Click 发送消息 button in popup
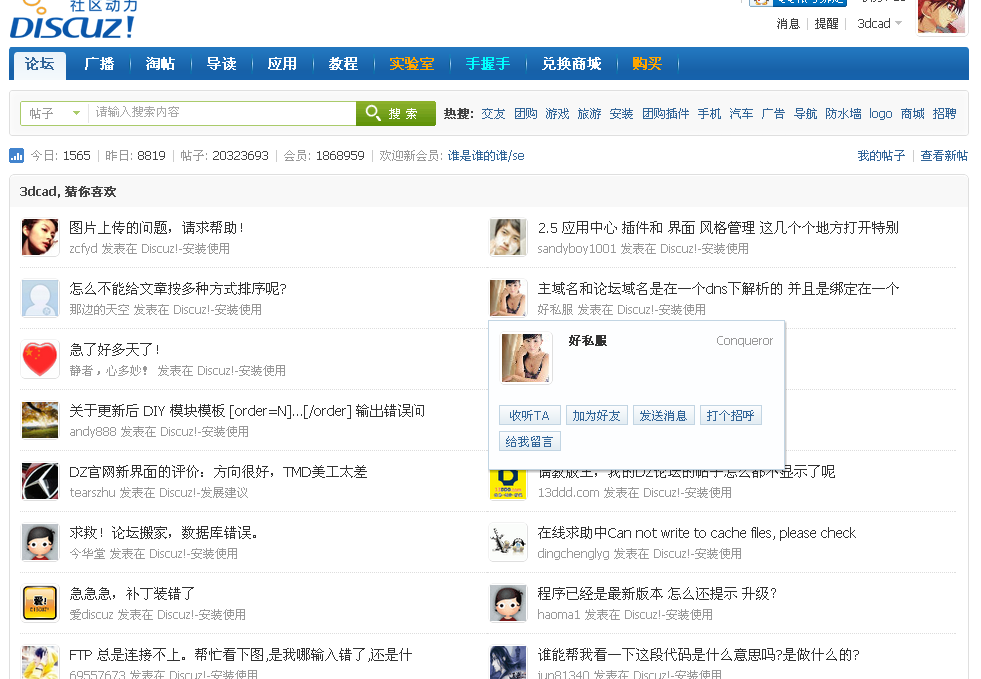The width and height of the screenshot is (981, 679). [x=663, y=416]
